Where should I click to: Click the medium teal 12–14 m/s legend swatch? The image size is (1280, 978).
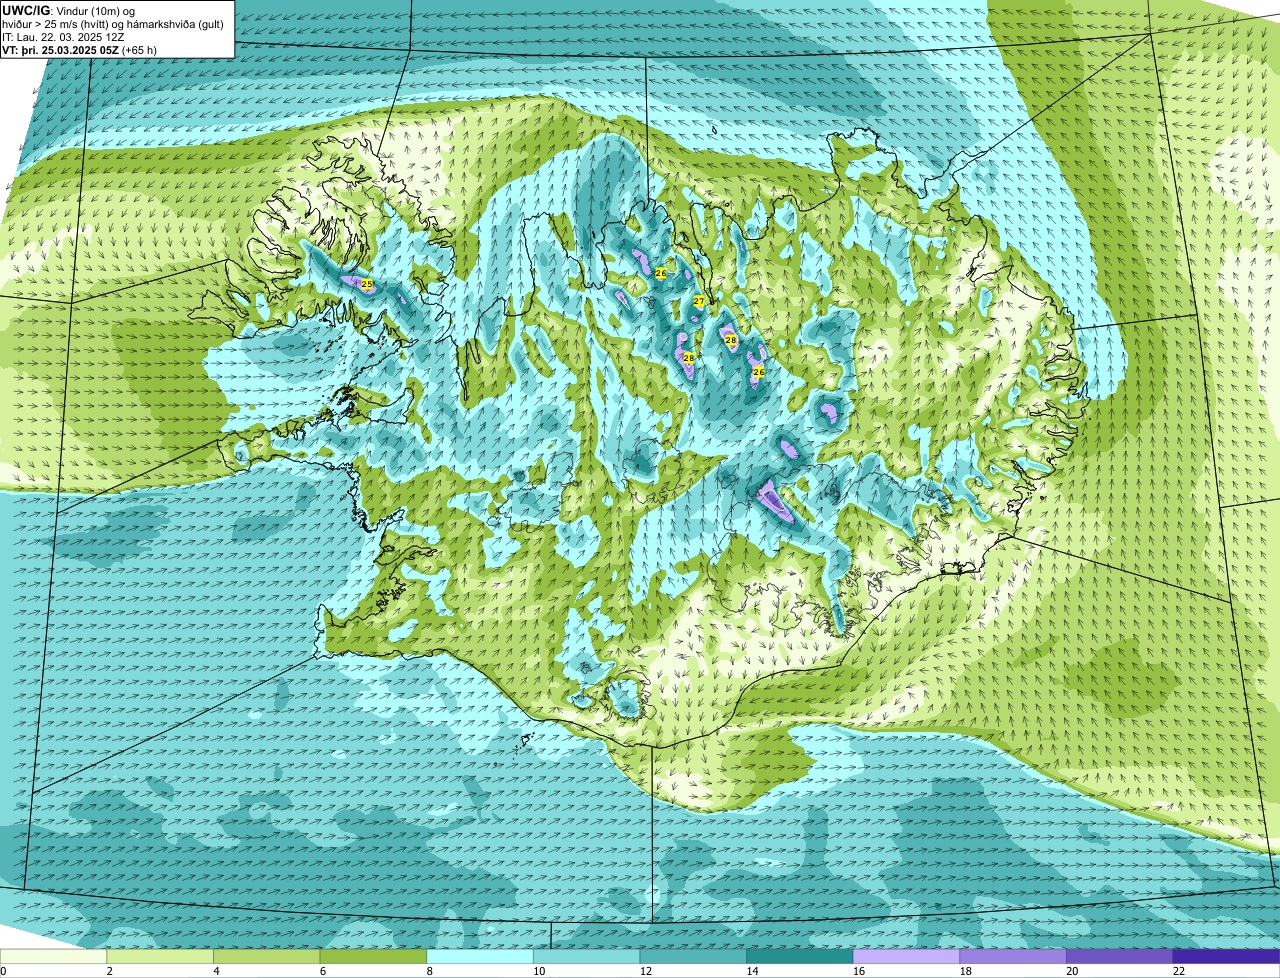tap(693, 957)
